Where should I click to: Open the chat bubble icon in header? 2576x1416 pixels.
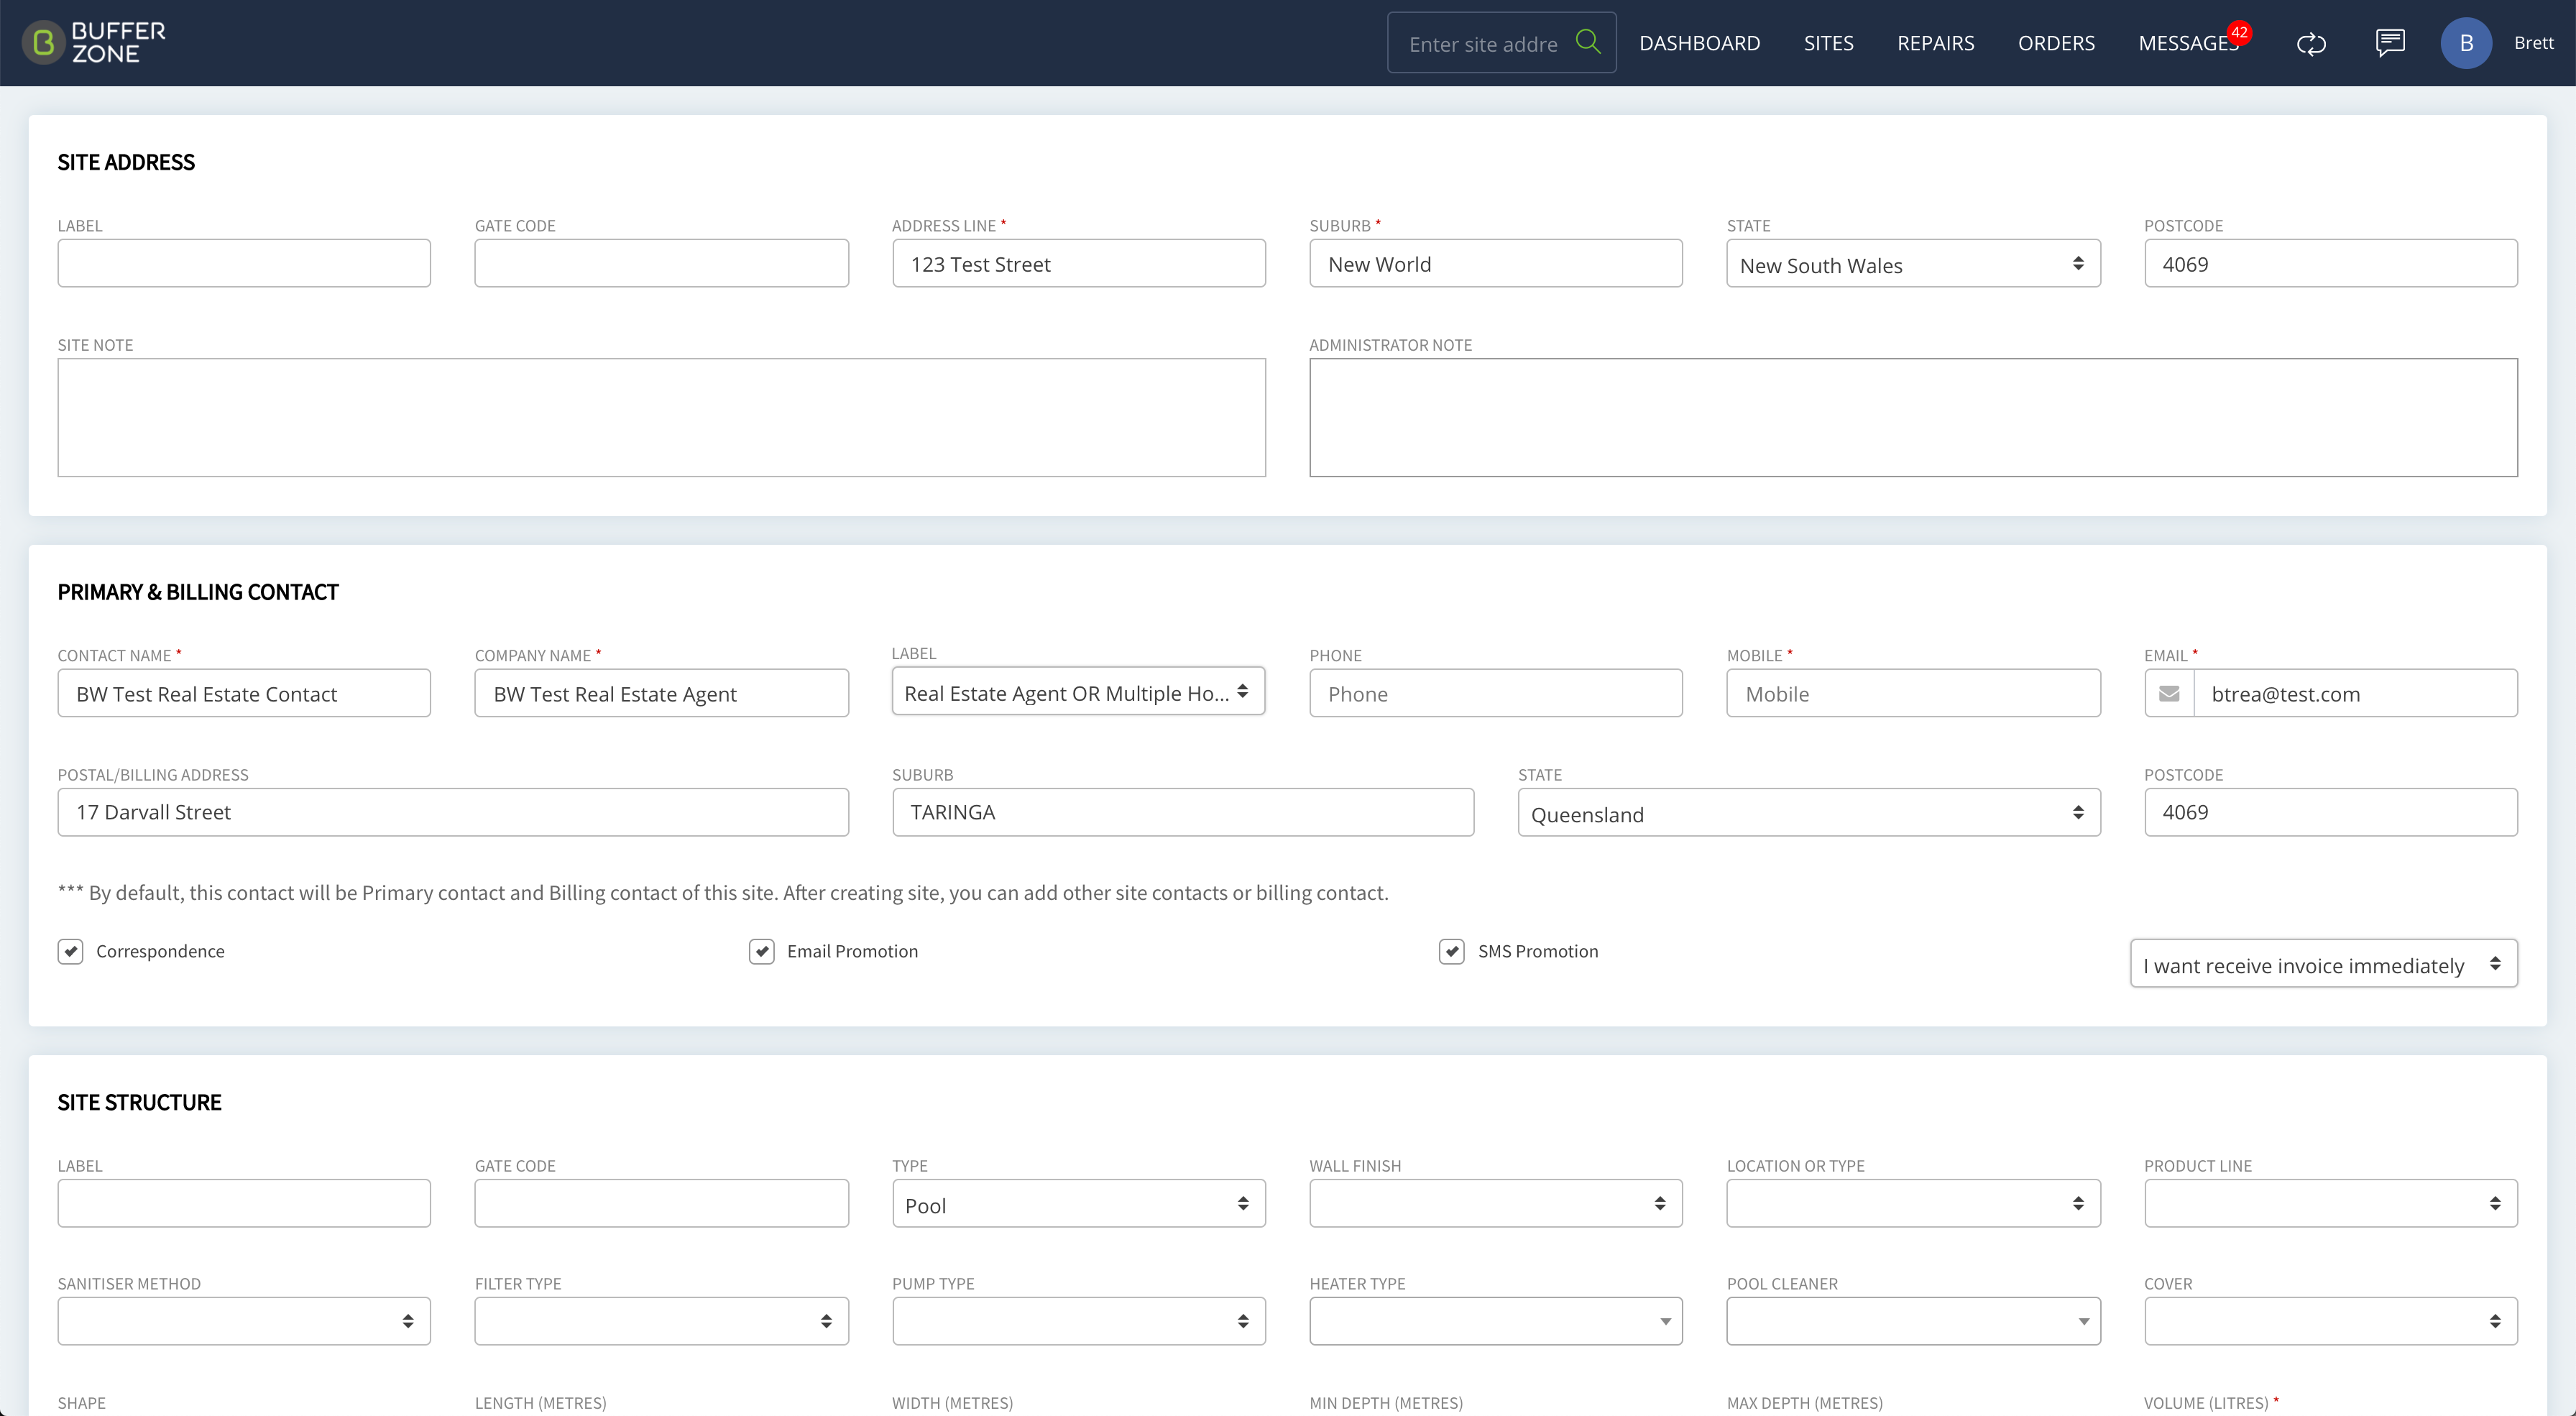pos(2390,42)
